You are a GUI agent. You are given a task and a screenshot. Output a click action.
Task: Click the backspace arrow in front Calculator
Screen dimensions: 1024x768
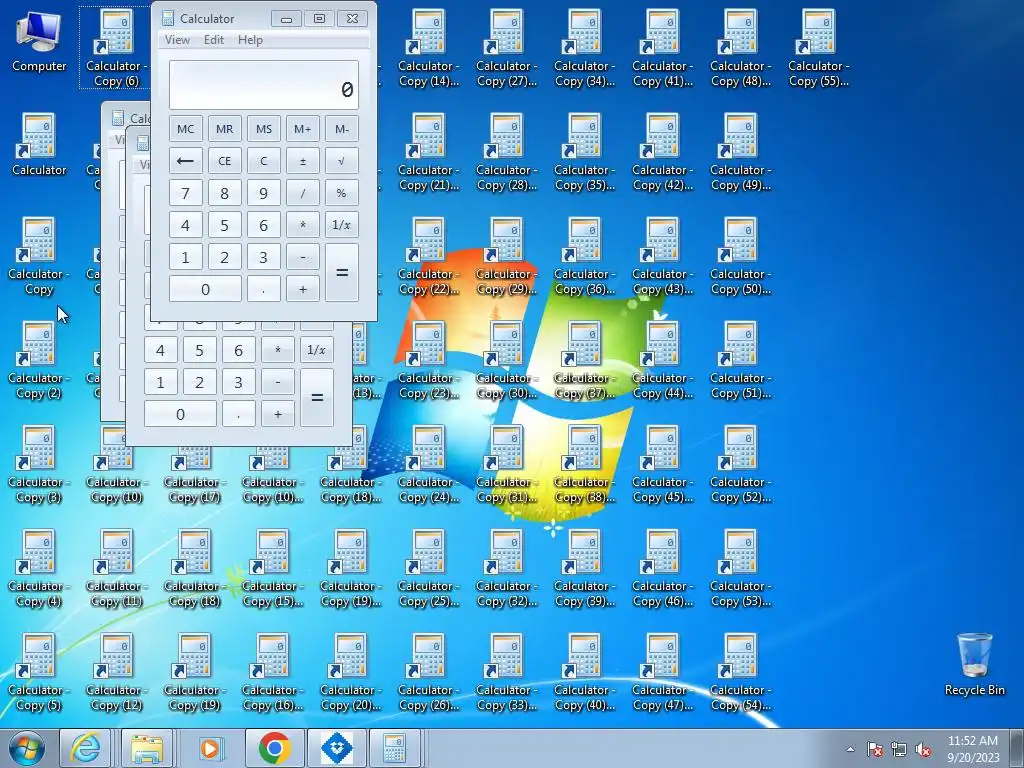tap(185, 161)
